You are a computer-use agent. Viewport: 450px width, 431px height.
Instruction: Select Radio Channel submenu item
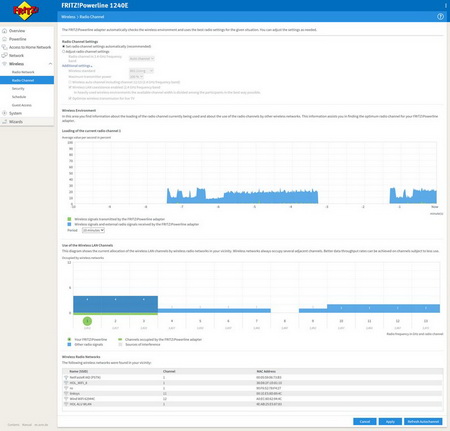27,80
